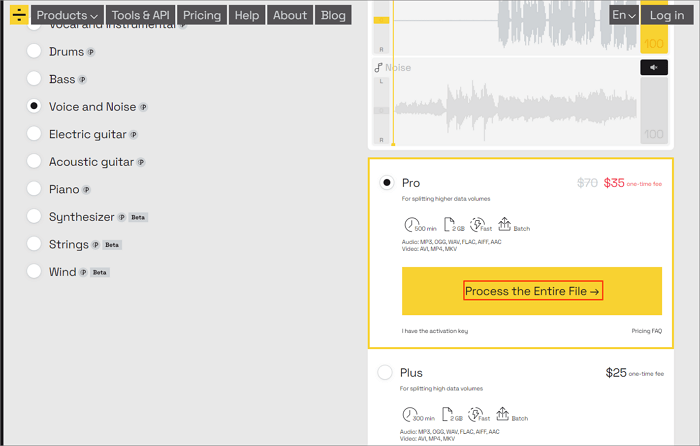This screenshot has height=446, width=700.
Task: Click the $25 Plus price text
Action: (x=616, y=373)
